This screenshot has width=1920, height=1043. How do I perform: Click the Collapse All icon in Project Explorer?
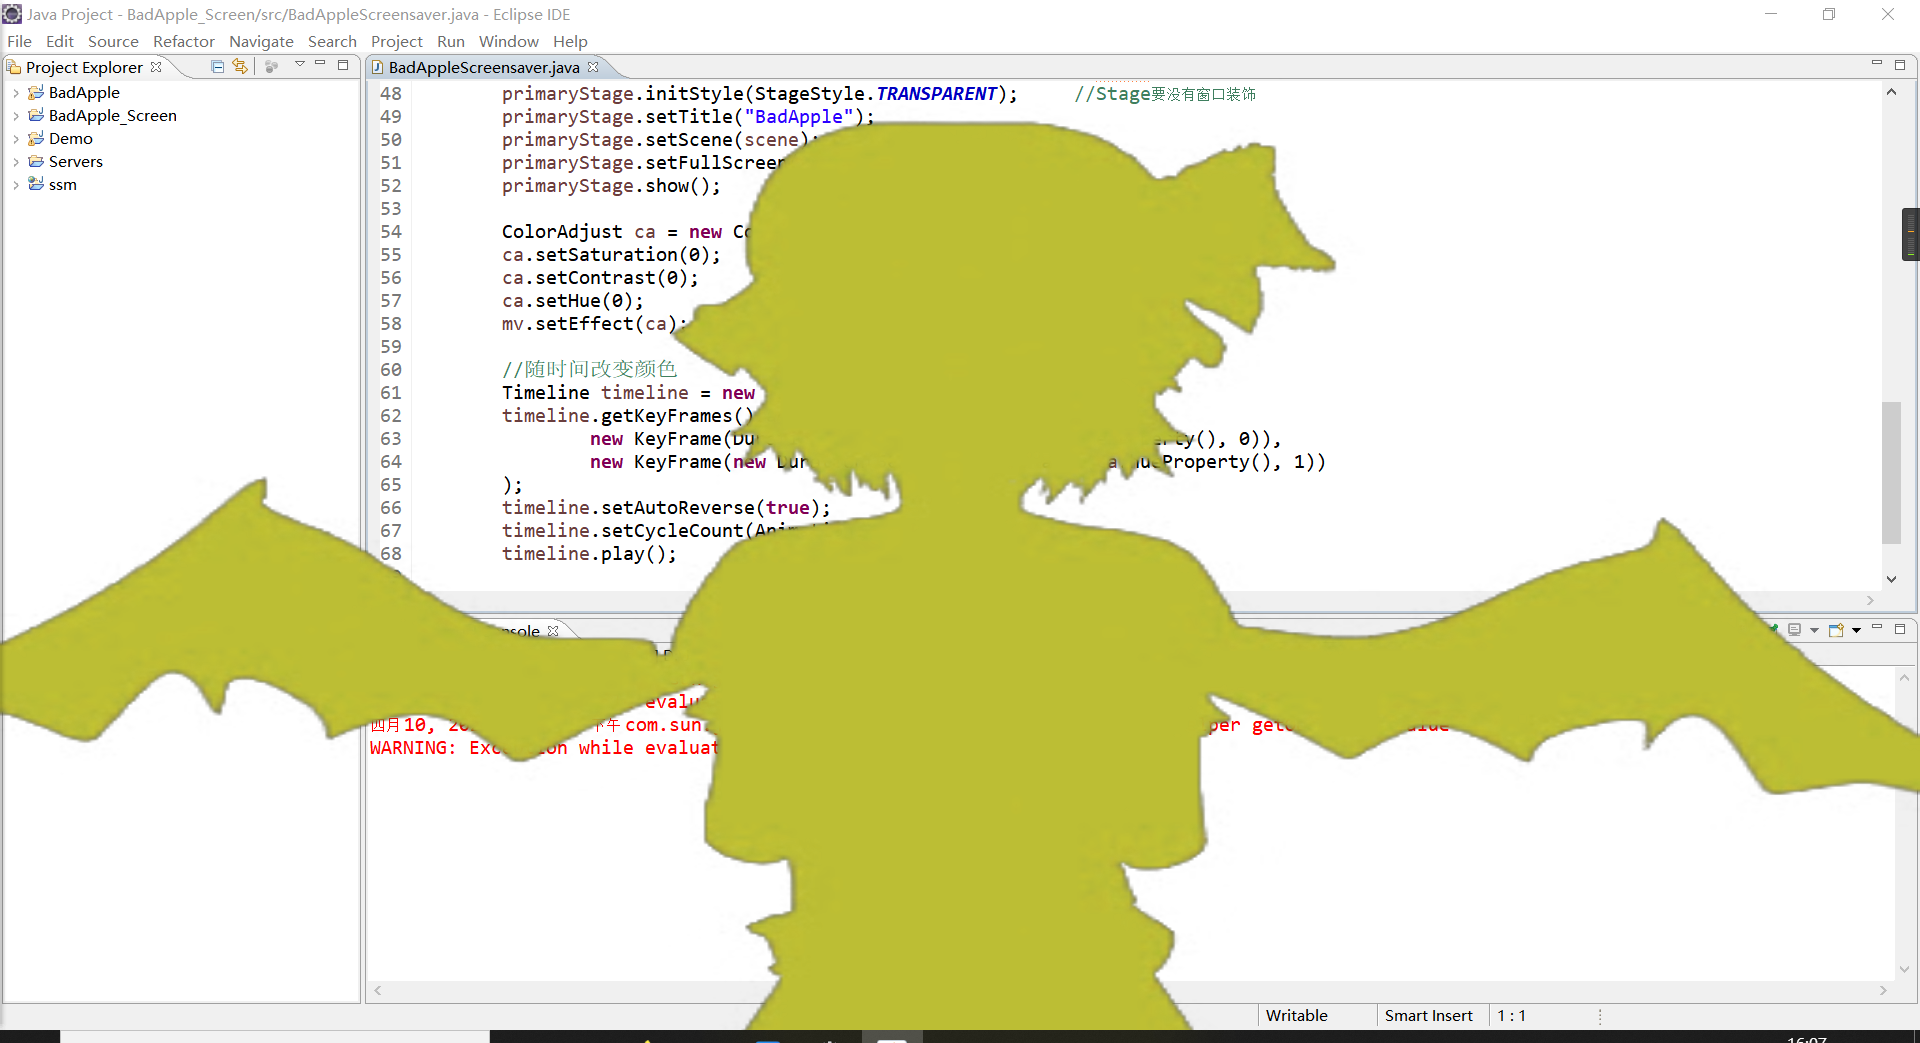(217, 66)
